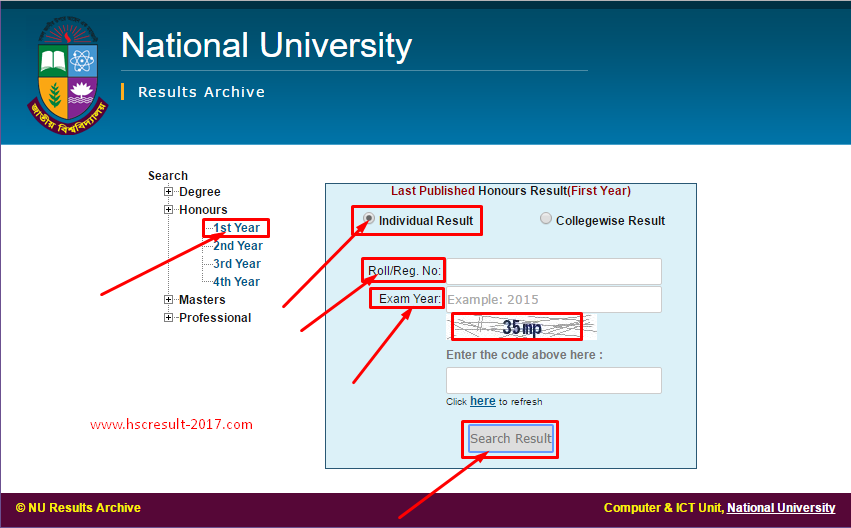Select Honours 1st Year results

point(236,228)
